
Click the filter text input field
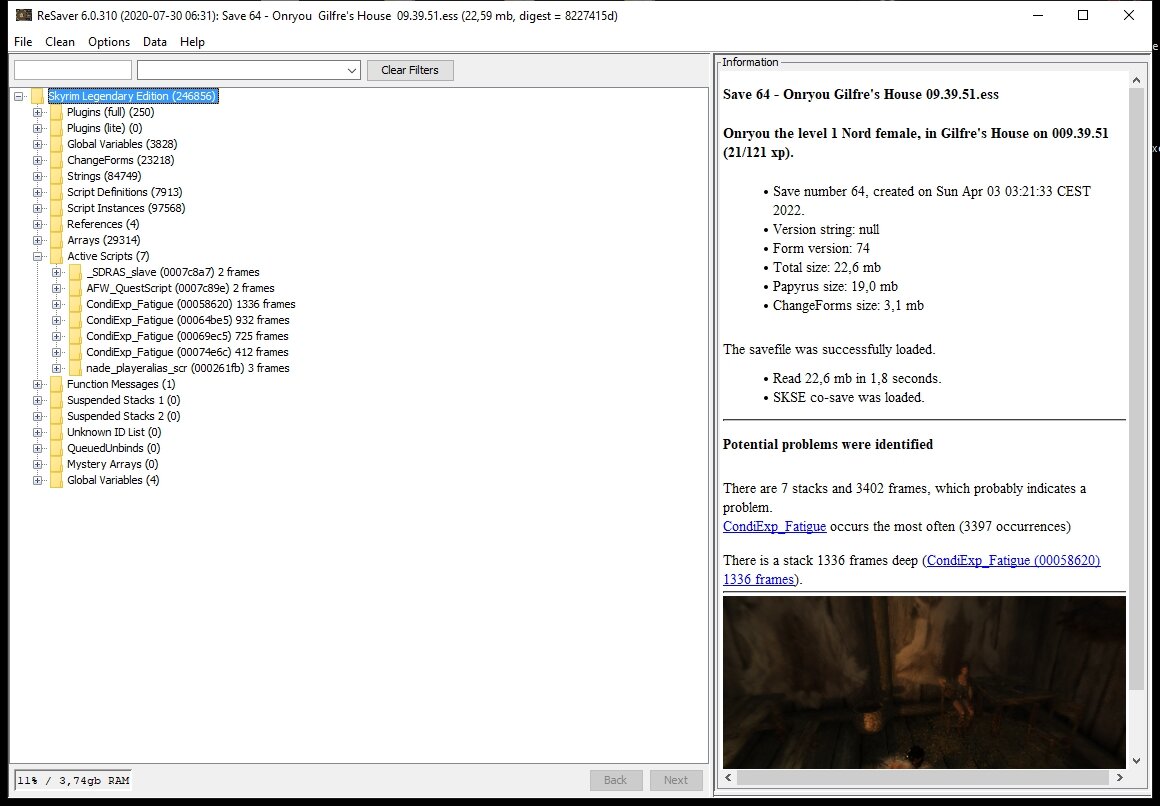tap(72, 70)
